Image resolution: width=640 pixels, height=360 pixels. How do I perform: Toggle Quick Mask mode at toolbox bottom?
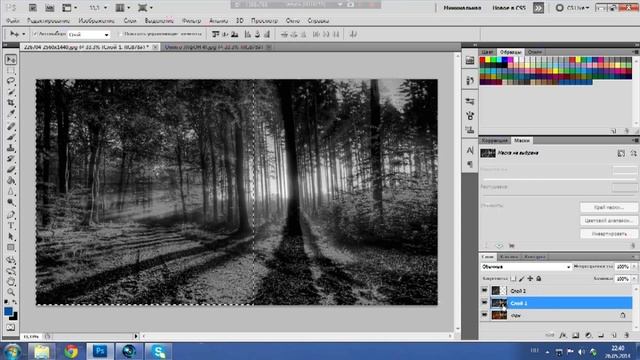(x=11, y=327)
